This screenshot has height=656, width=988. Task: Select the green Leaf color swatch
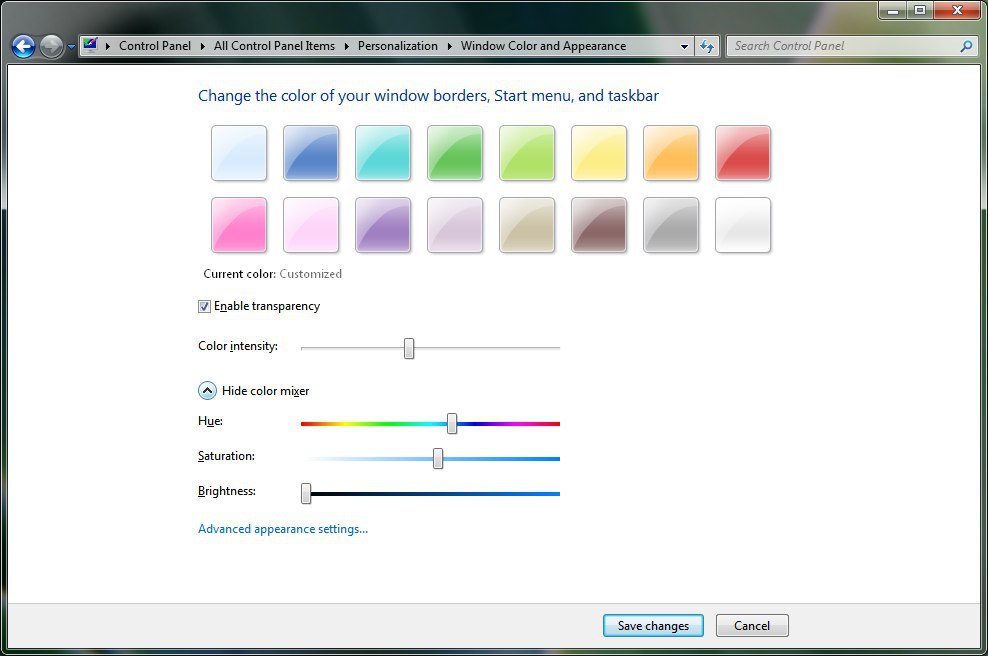[x=454, y=153]
